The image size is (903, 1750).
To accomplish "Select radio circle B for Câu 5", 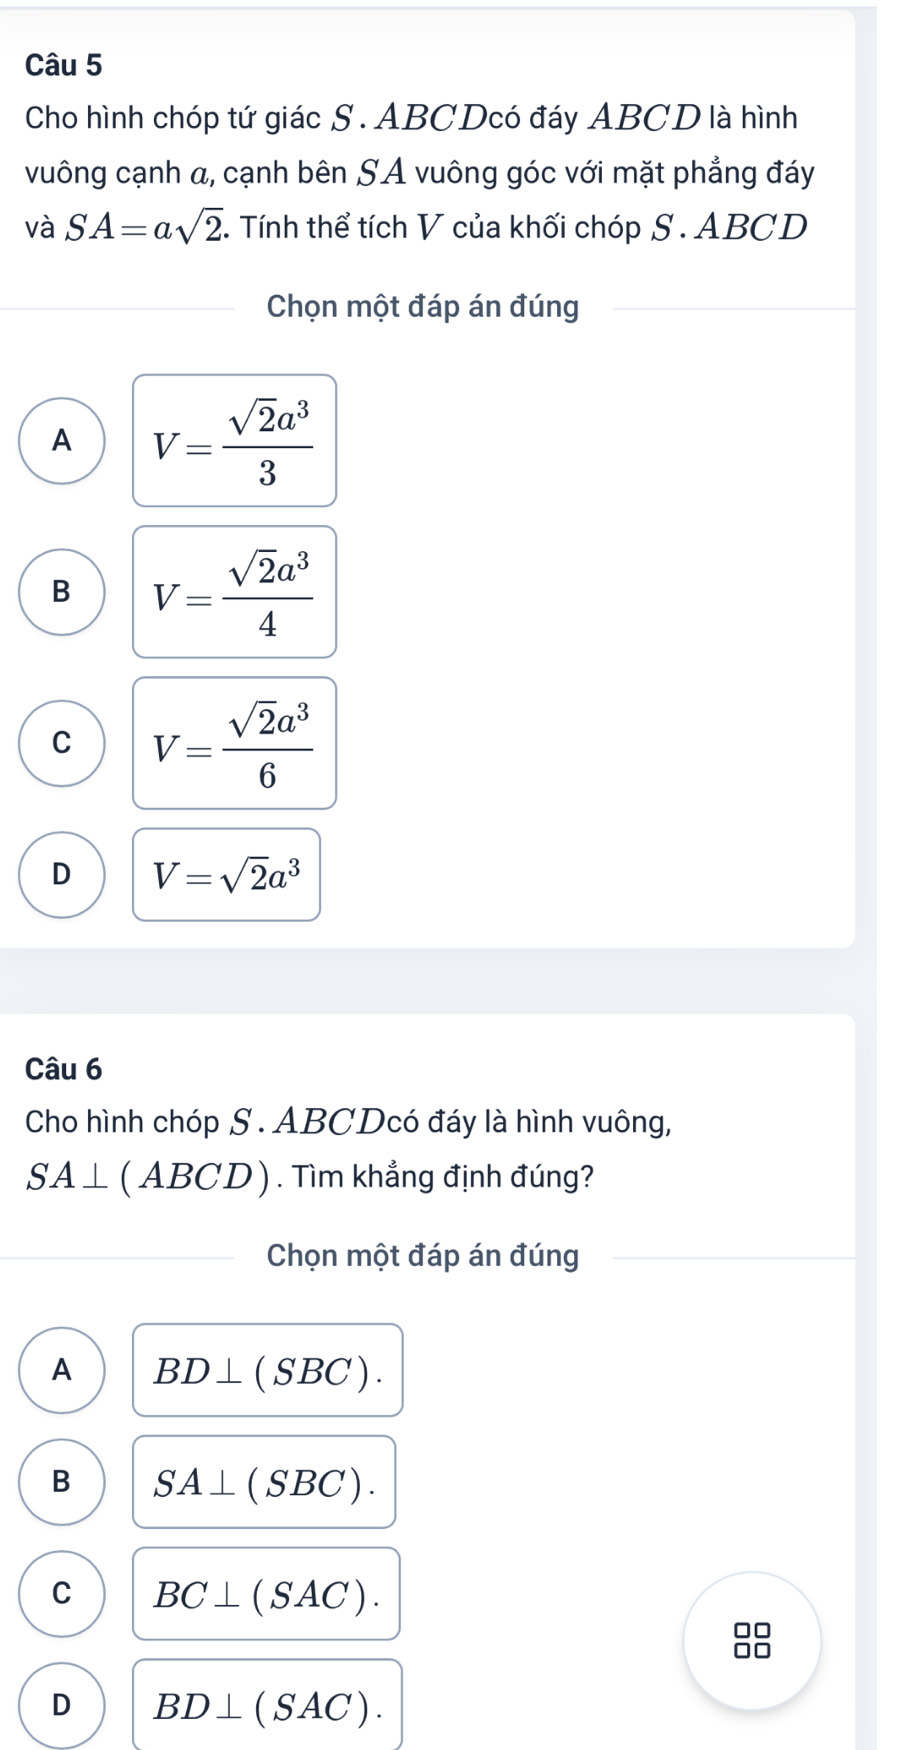I will tap(62, 592).
